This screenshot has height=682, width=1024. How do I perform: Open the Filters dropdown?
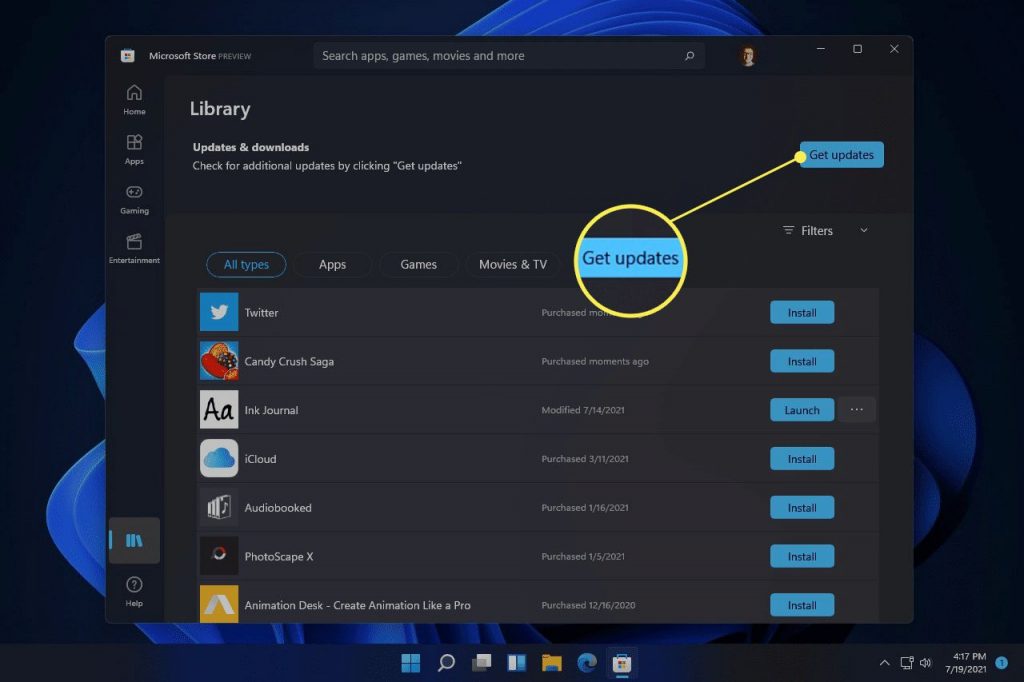point(815,230)
